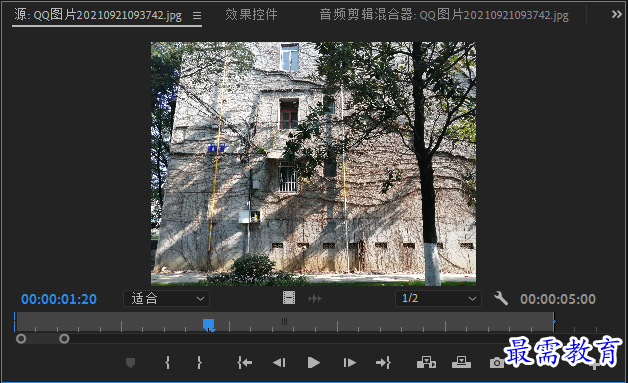Select the 源: QQ图片20210921093742.jpg tab
Image resolution: width=628 pixels, height=383 pixels.
pos(98,15)
